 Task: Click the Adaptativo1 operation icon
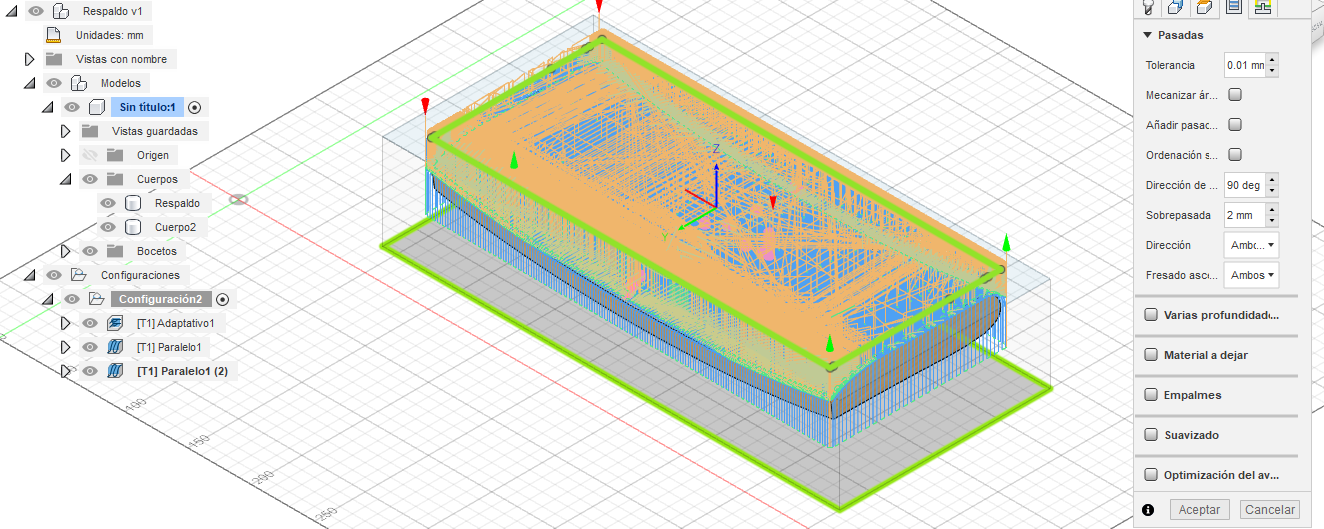pyautogui.click(x=114, y=323)
